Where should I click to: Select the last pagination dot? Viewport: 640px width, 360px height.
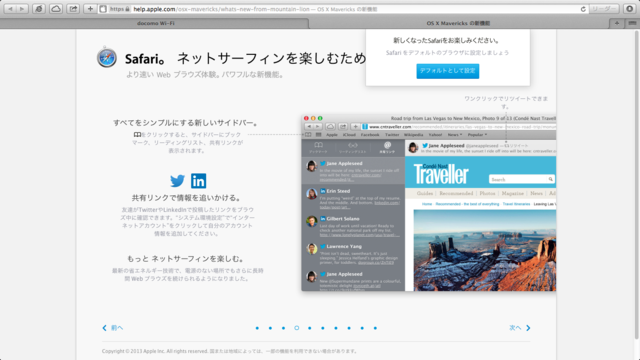(375, 328)
